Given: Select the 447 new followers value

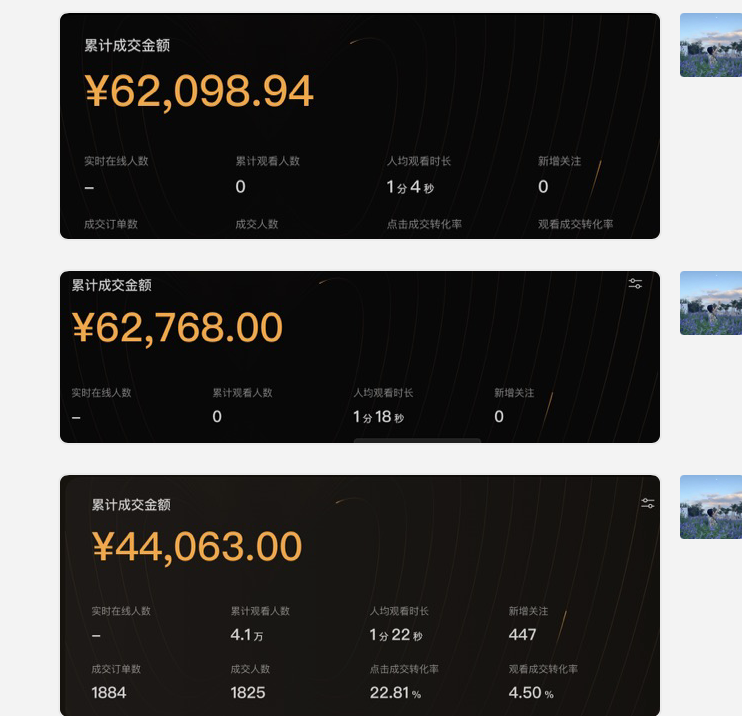Looking at the screenshot, I should (522, 634).
